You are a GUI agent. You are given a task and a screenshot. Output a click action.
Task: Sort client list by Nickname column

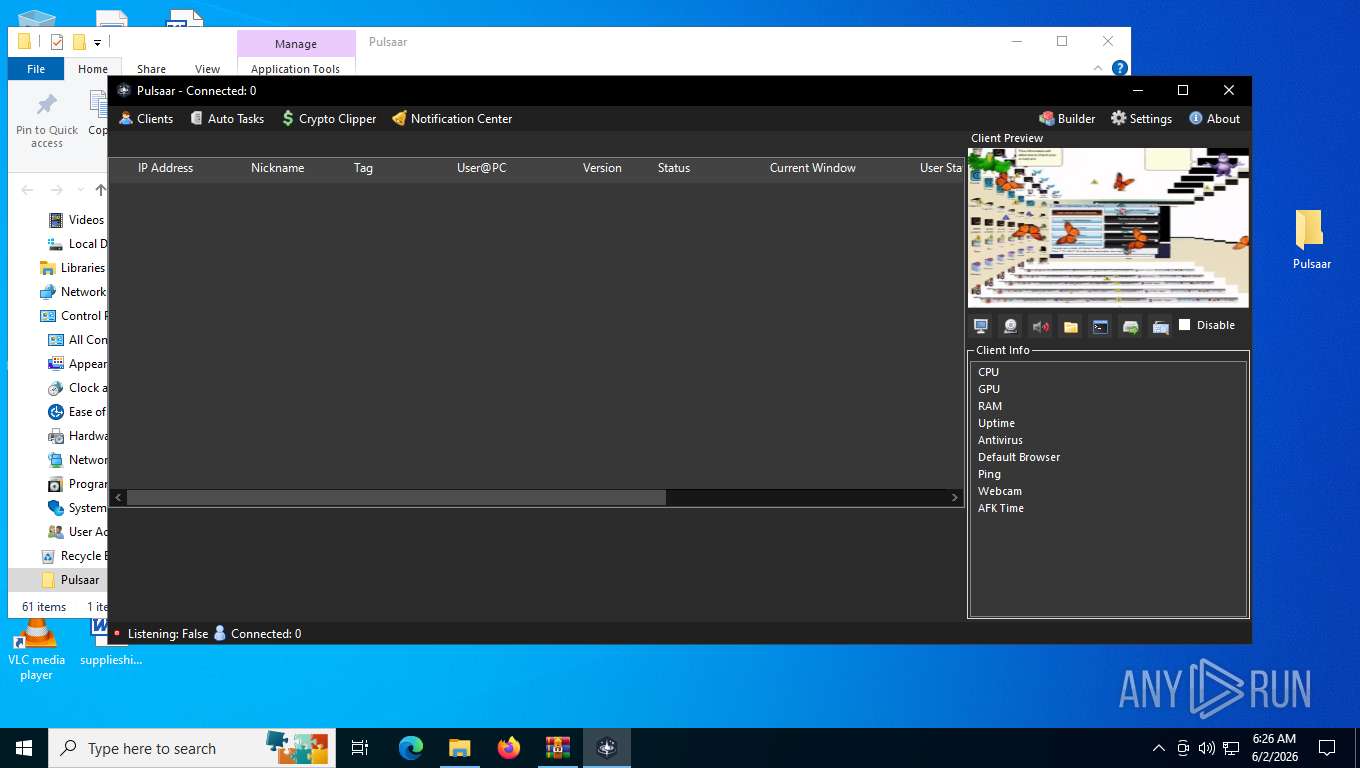tap(277, 168)
